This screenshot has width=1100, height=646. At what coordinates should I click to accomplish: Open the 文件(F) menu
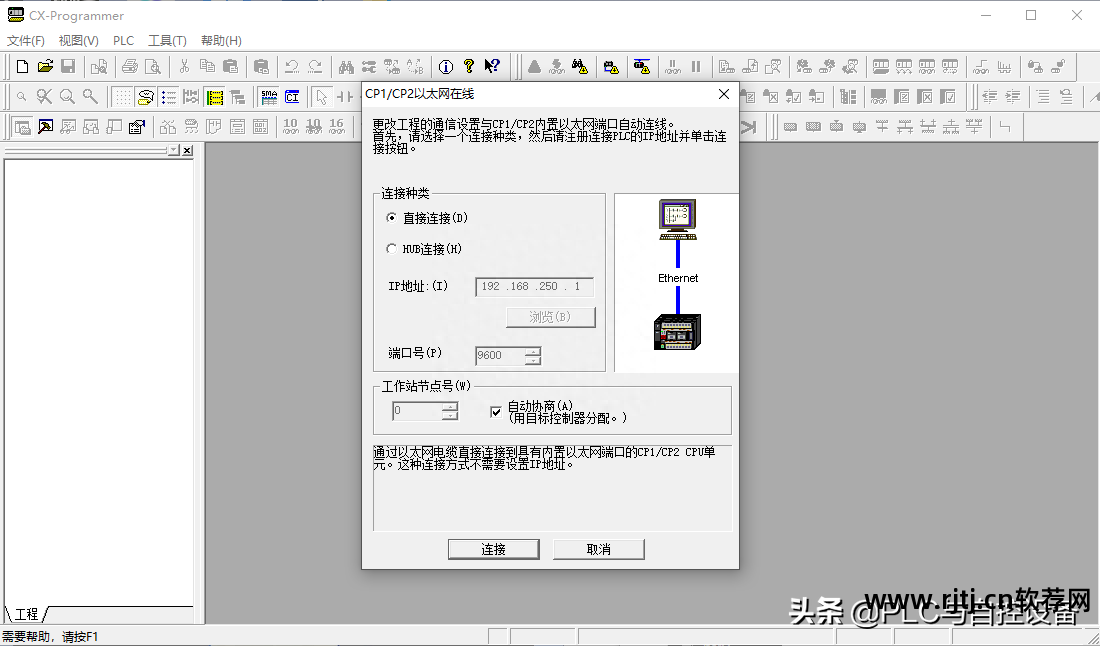(x=26, y=41)
